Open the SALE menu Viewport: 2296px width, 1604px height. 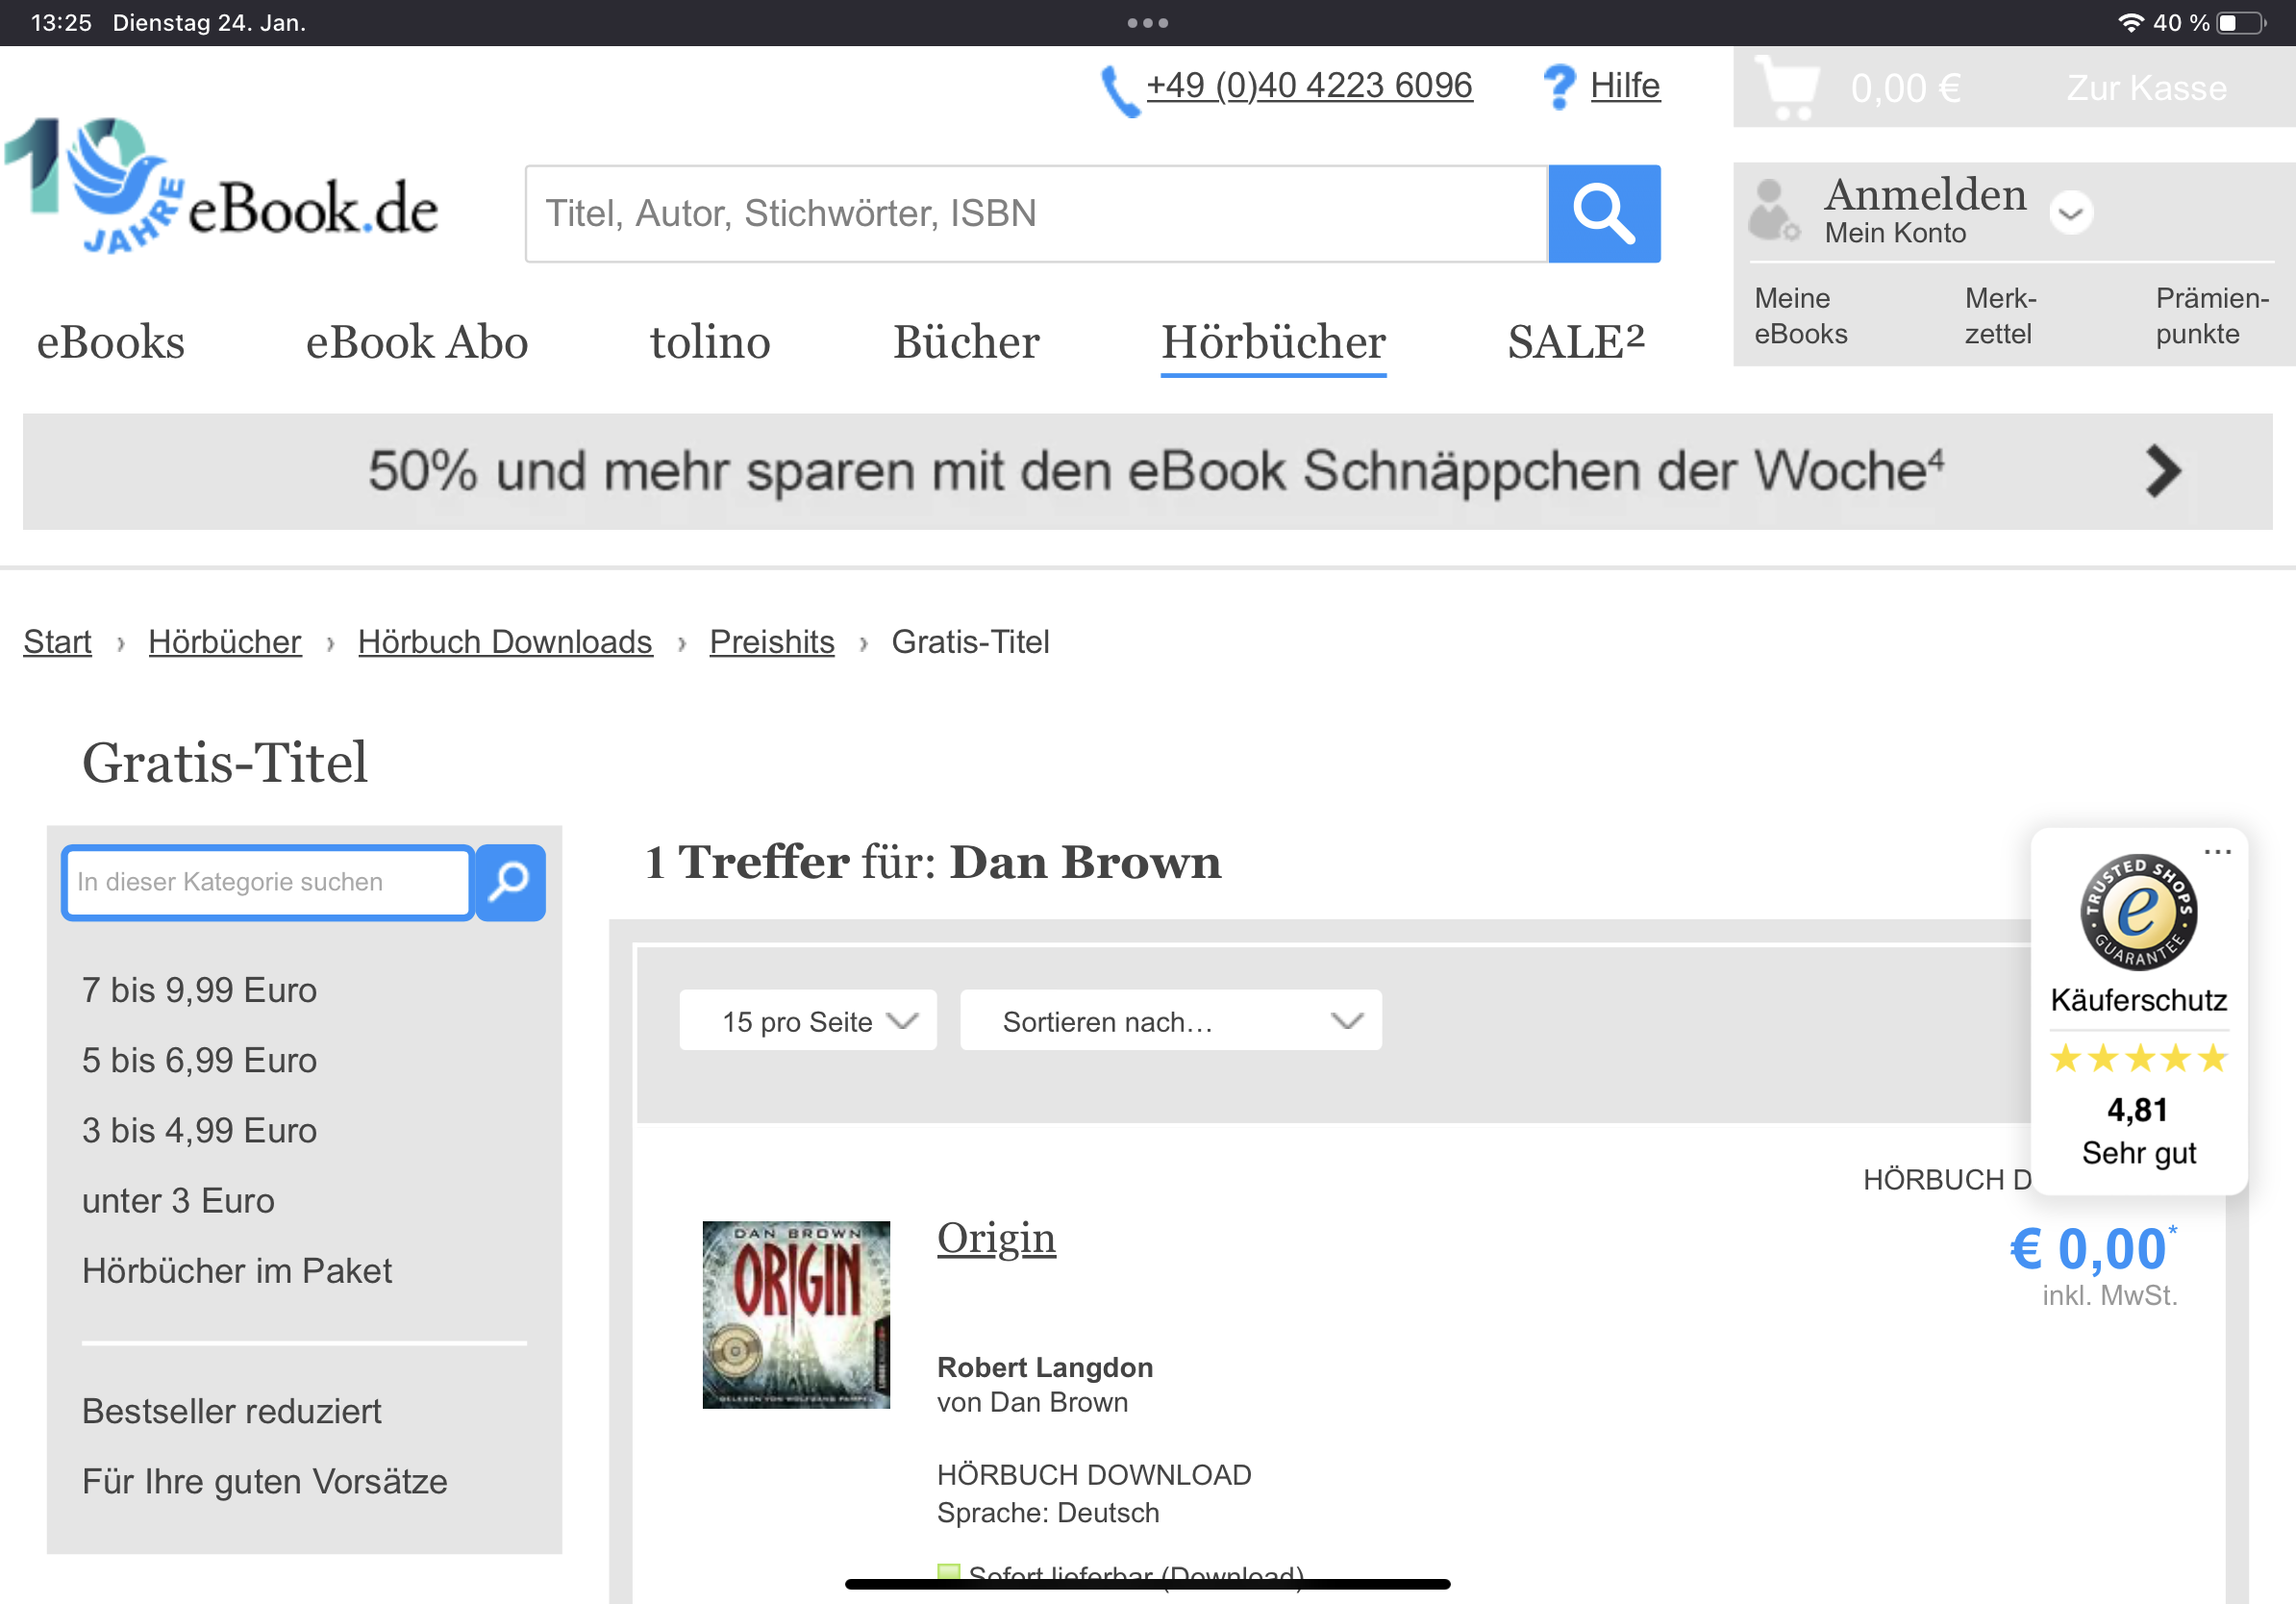point(1575,342)
